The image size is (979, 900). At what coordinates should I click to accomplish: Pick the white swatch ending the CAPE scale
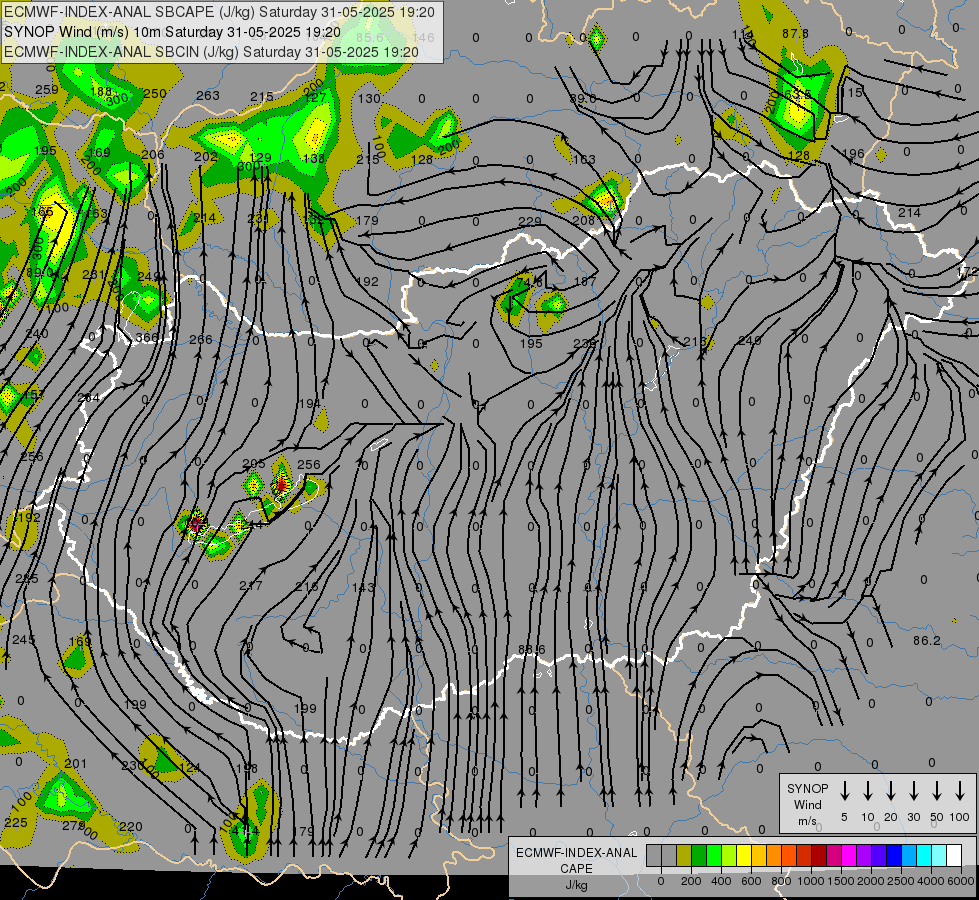point(954,855)
